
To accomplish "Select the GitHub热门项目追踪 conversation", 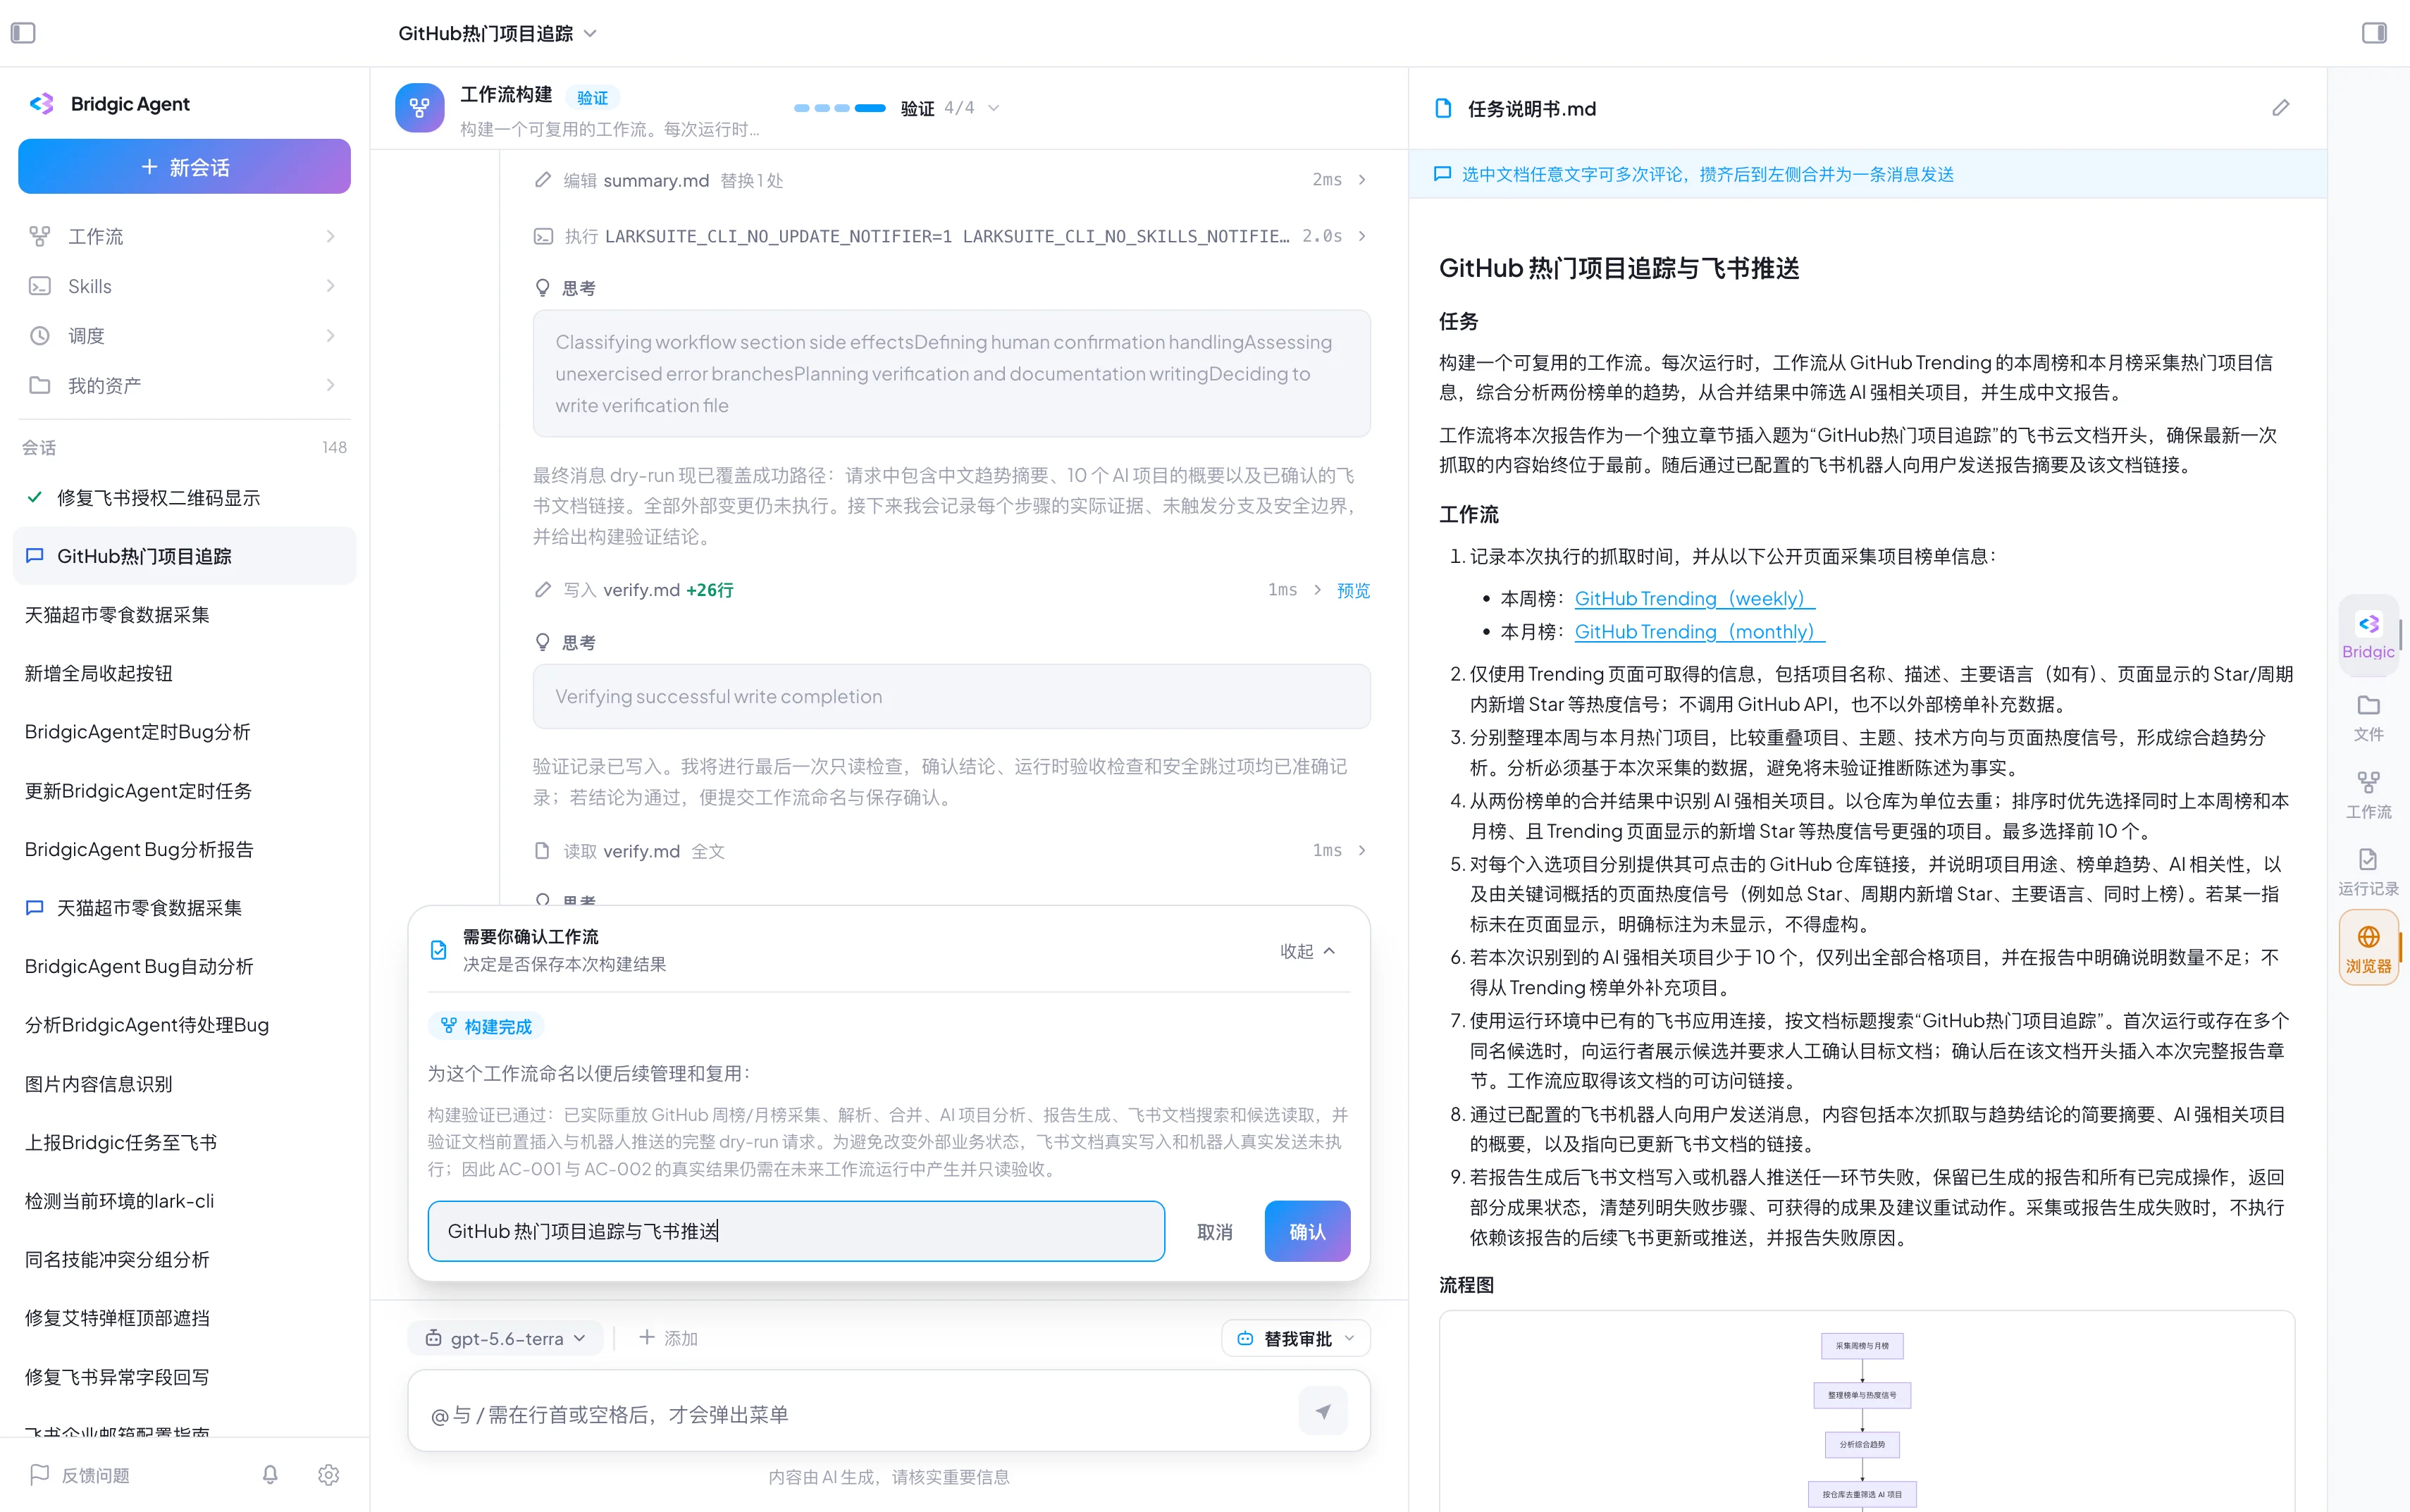I will click(x=184, y=556).
